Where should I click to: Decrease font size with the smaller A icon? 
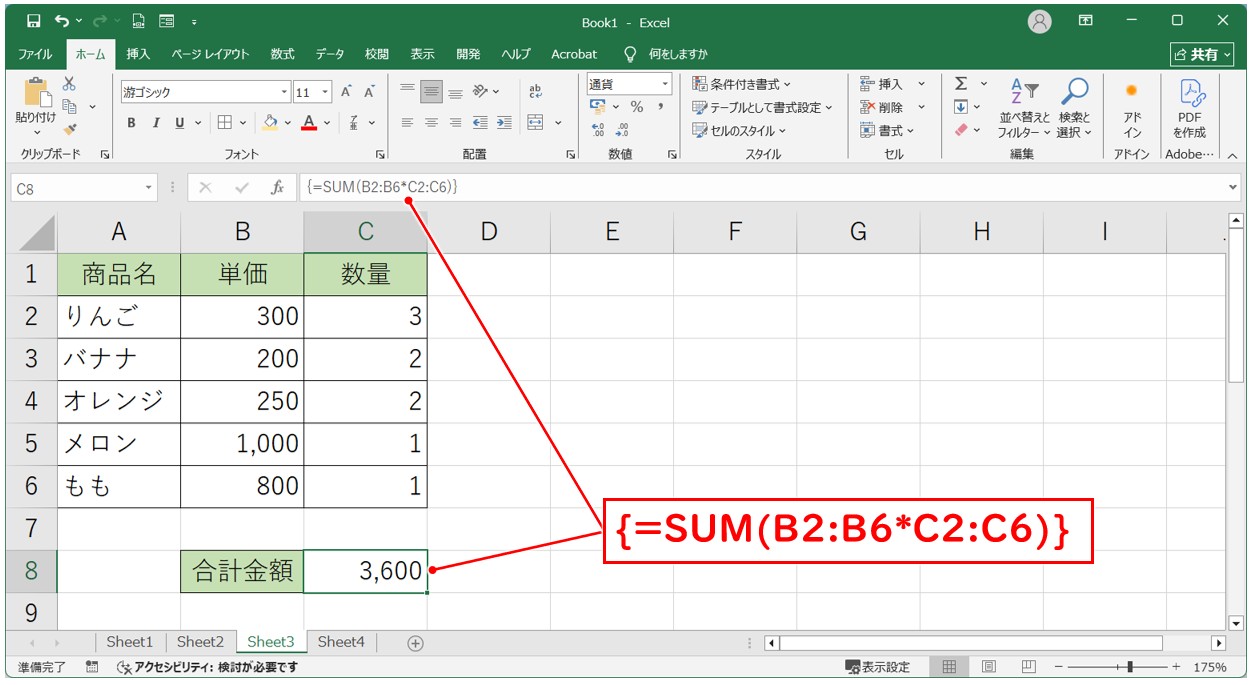tap(369, 92)
